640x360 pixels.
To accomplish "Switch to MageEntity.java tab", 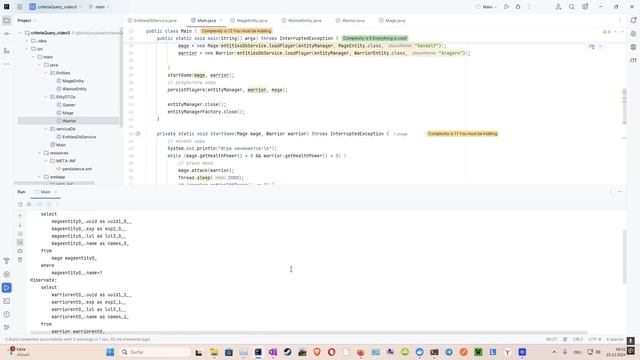I will [x=249, y=20].
